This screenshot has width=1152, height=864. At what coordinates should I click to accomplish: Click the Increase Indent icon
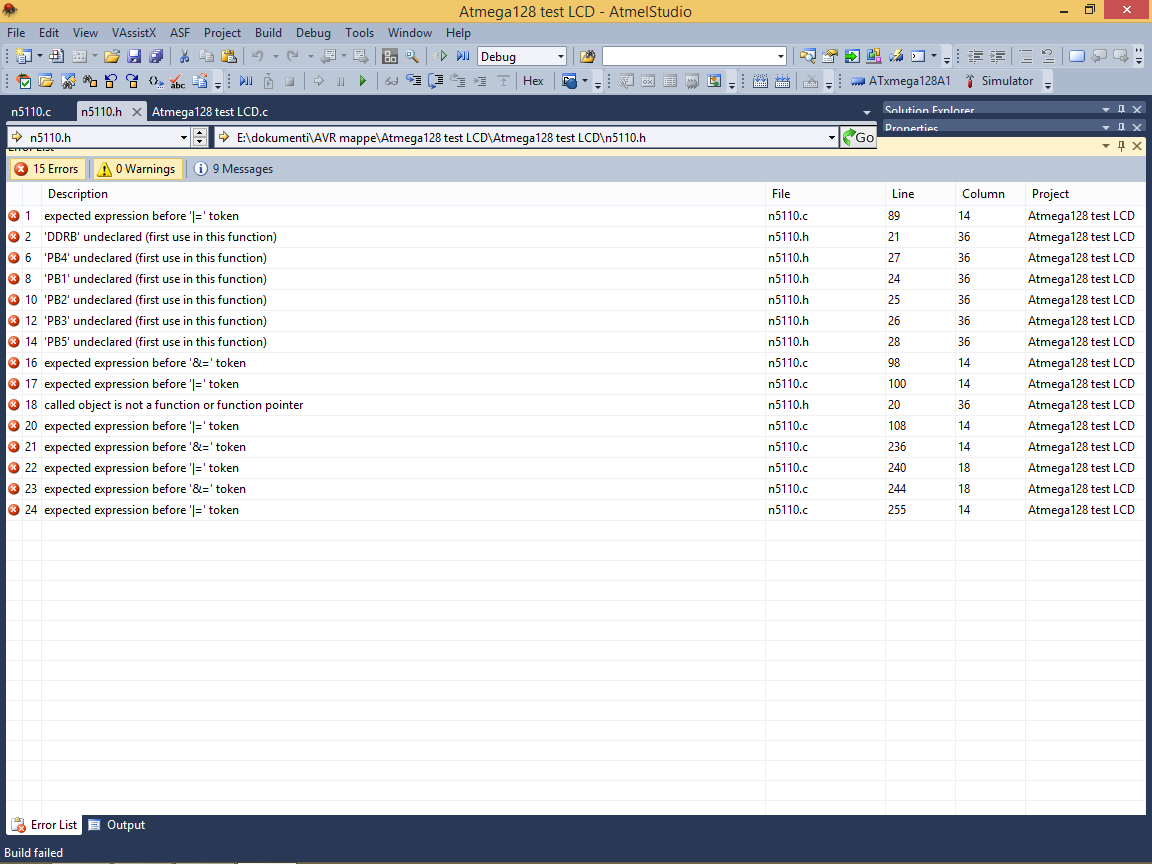tap(998, 57)
